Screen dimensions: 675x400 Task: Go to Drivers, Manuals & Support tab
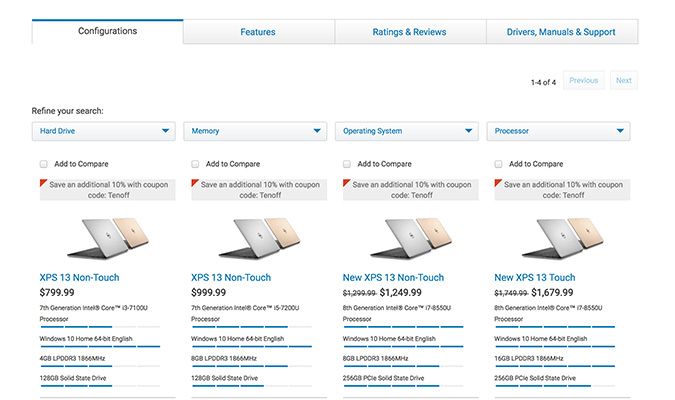[x=561, y=32]
